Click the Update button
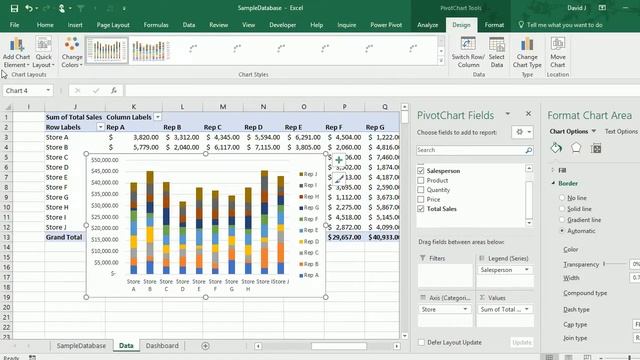640x360 pixels. (x=522, y=342)
